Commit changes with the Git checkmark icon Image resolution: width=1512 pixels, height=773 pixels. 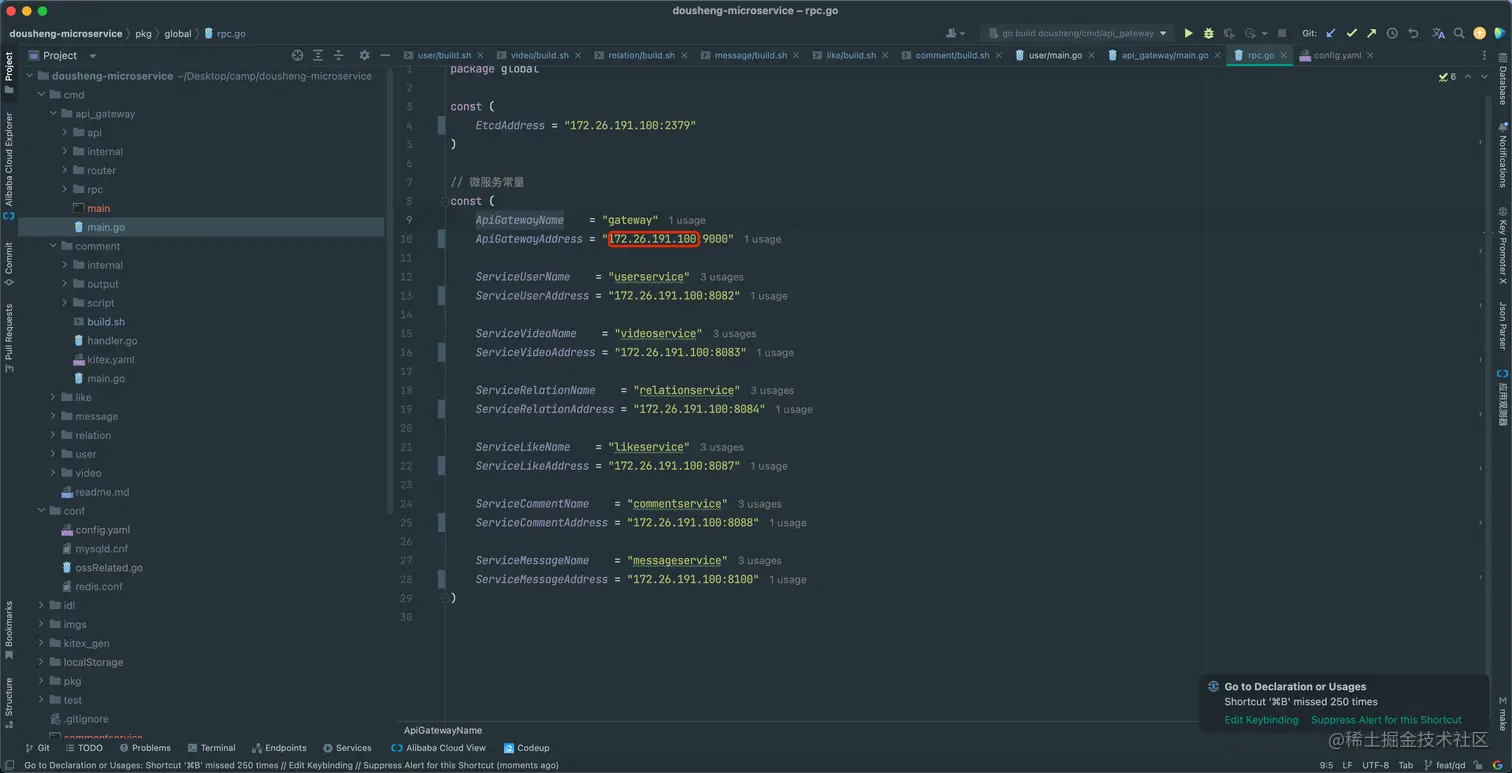1351,33
